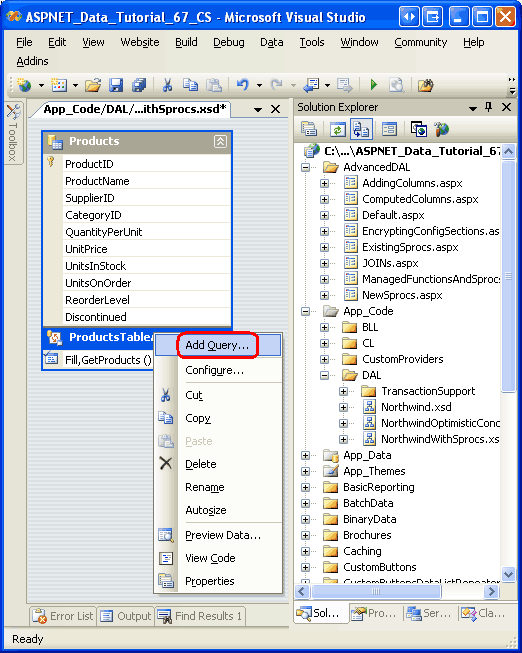The width and height of the screenshot is (522, 653).
Task: Start debugging with the green play icon
Action: click(x=374, y=85)
